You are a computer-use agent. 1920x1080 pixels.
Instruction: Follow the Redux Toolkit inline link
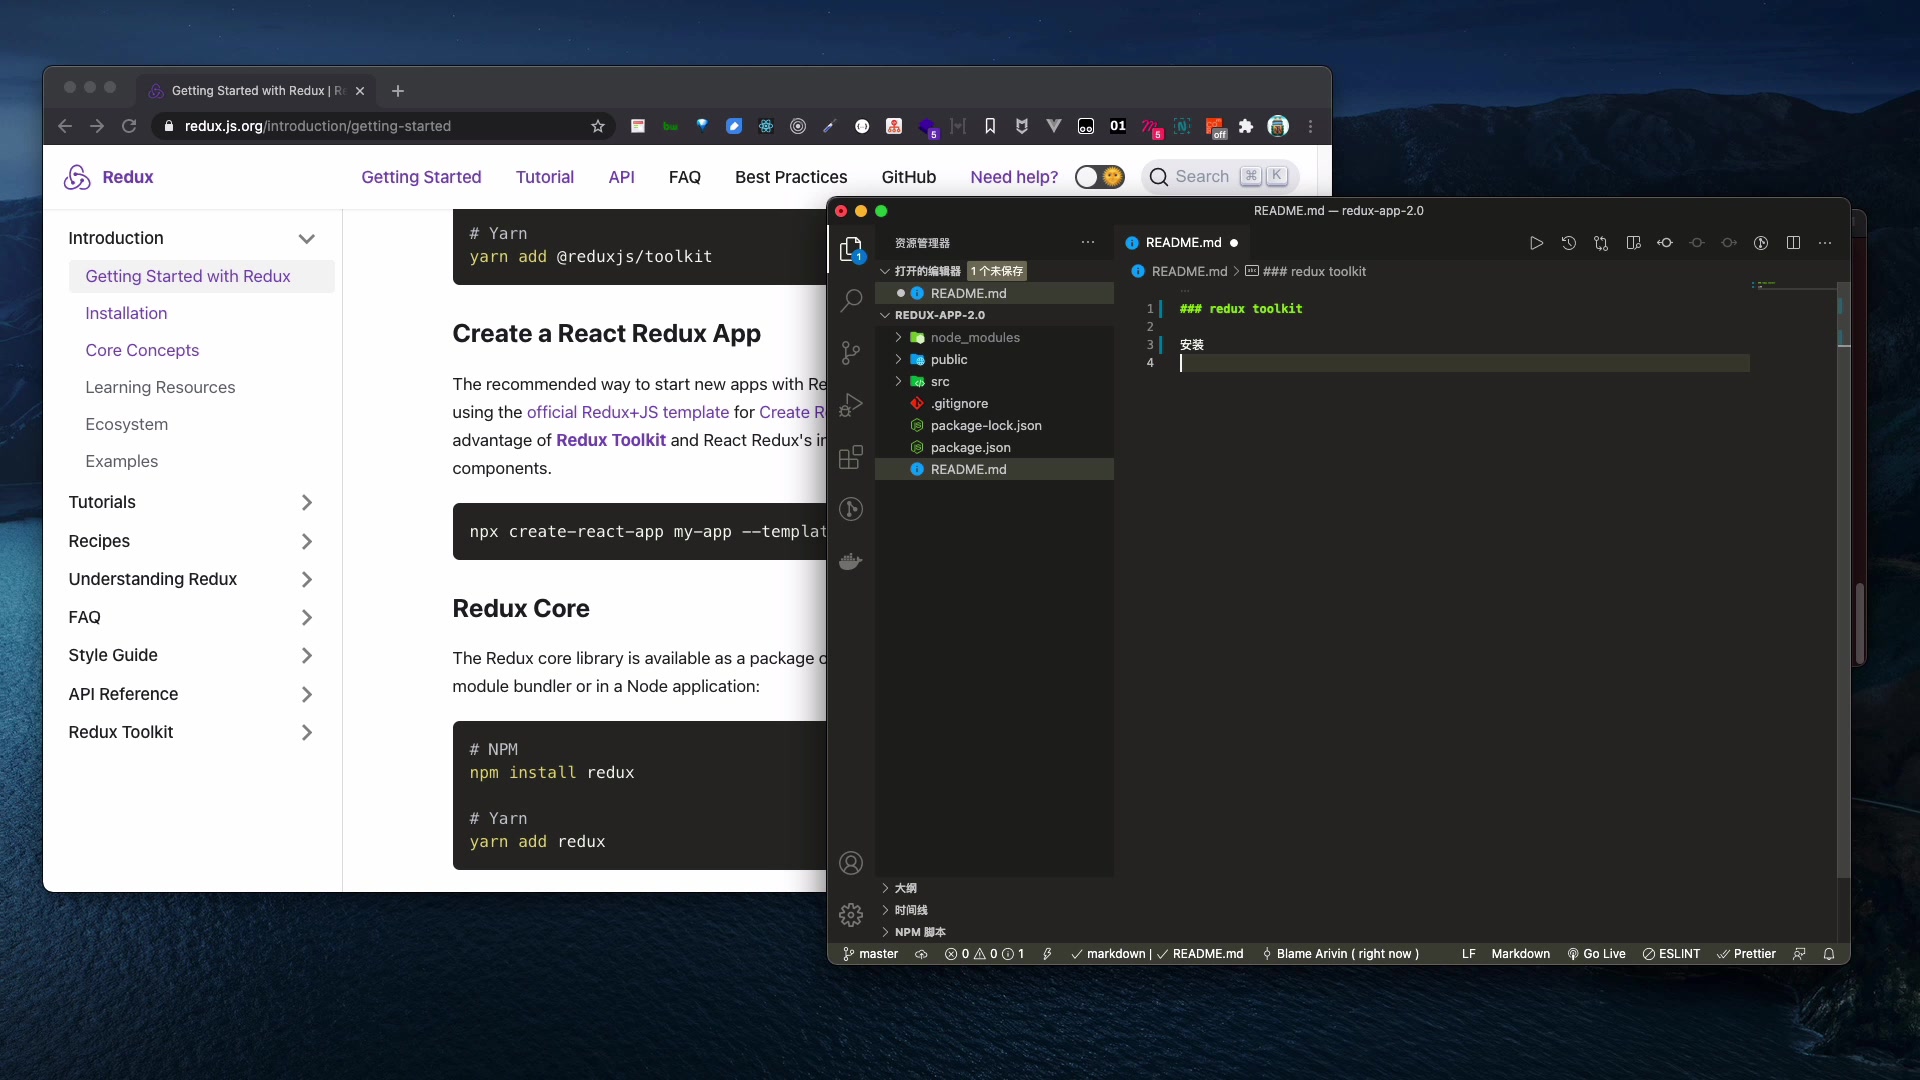click(611, 440)
